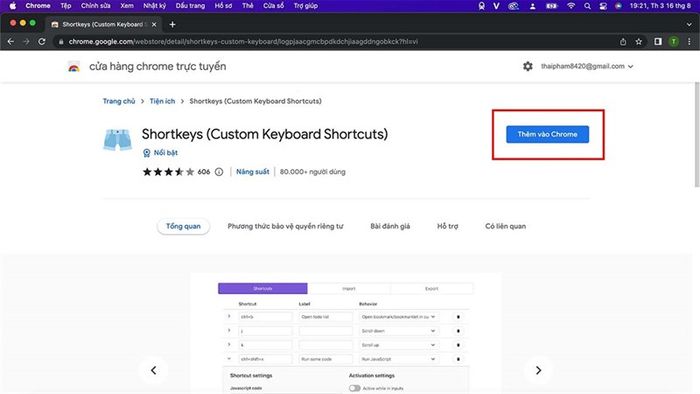
Task: Toggle the Active while in inputs switch
Action: tap(354, 388)
